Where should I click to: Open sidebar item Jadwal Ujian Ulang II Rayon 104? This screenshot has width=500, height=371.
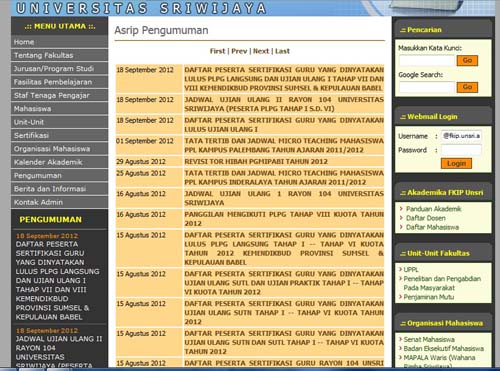[59, 352]
